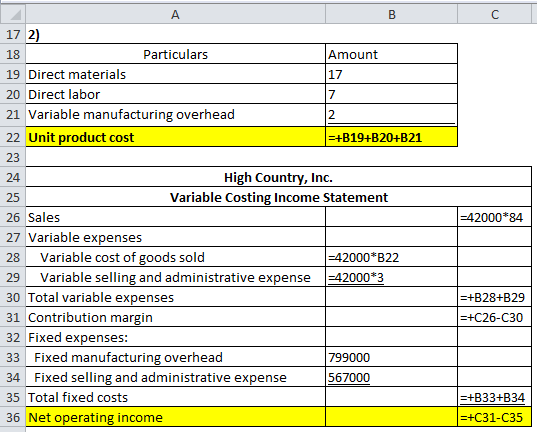
Task: Select column B header
Action: [391, 14]
